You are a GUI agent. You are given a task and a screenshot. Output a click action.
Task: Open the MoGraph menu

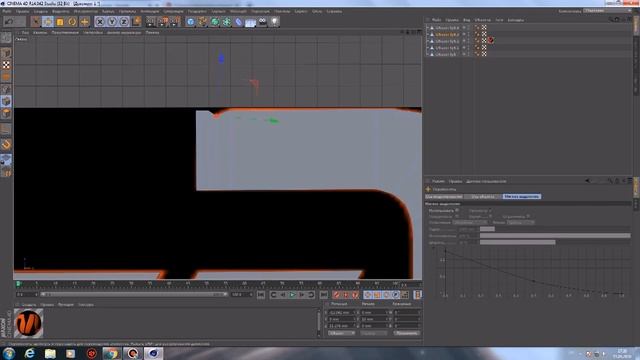pyautogui.click(x=238, y=11)
